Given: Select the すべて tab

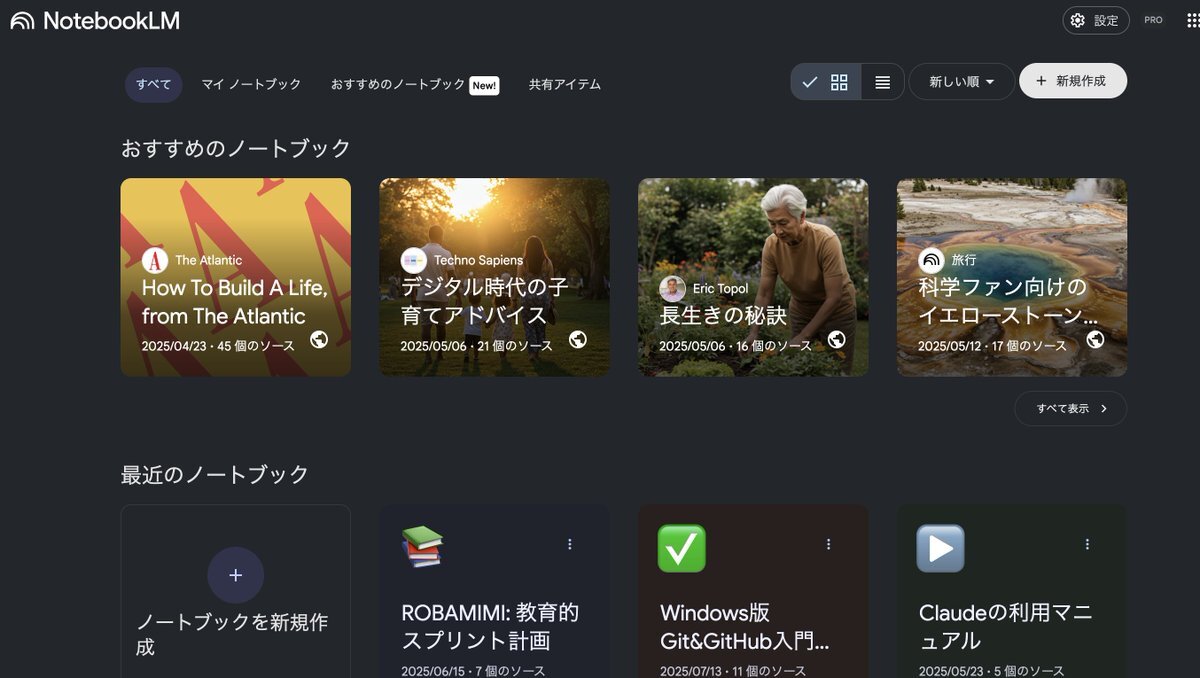Looking at the screenshot, I should click(154, 85).
